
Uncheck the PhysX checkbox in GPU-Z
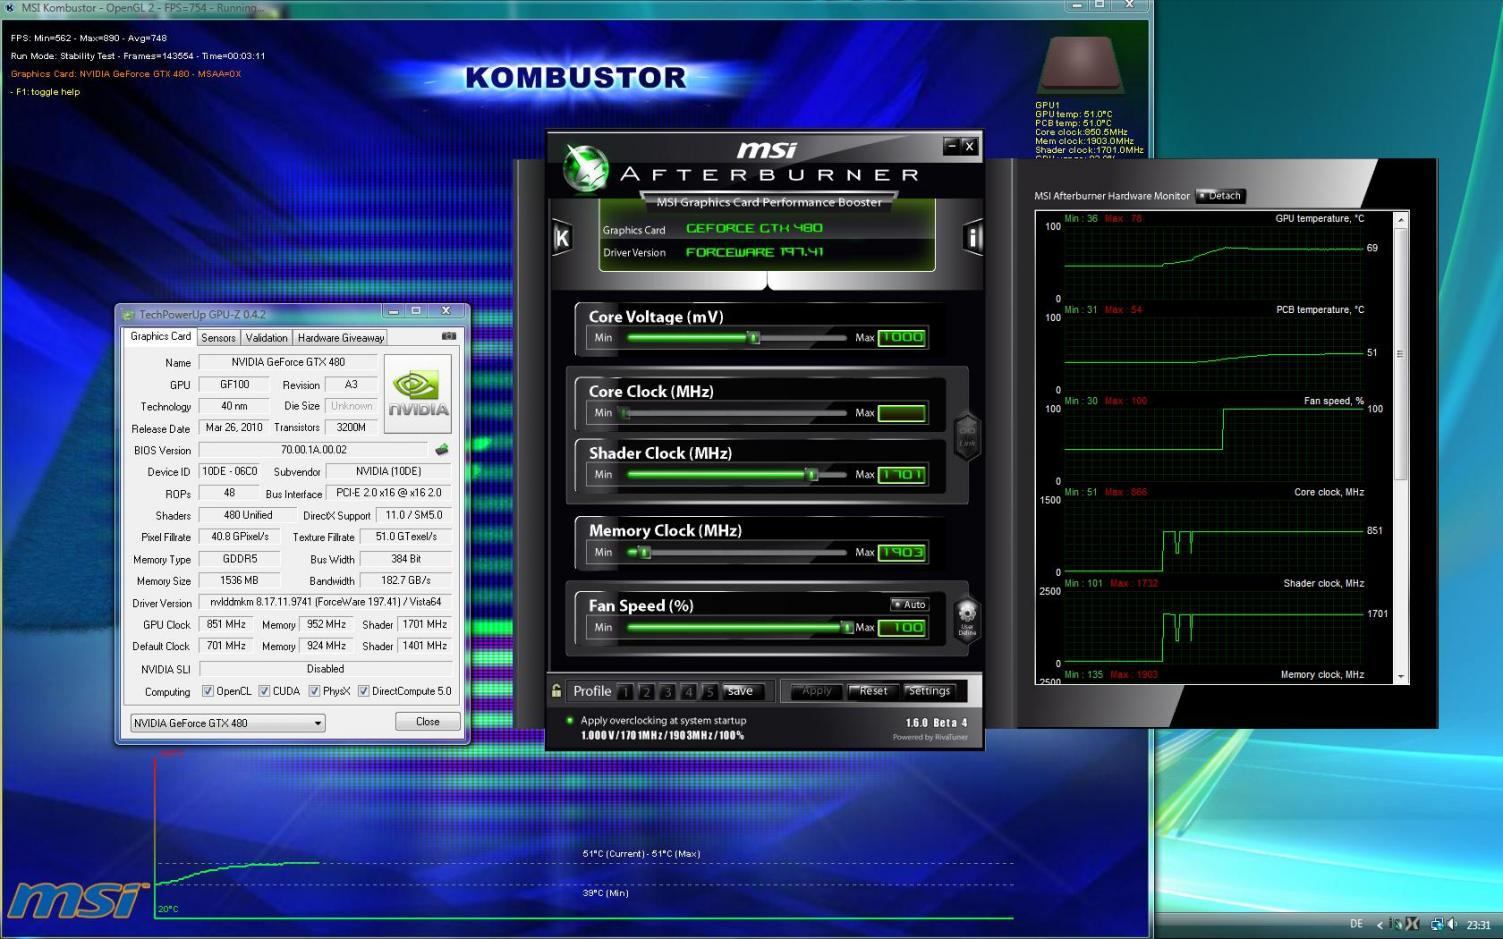tap(314, 691)
